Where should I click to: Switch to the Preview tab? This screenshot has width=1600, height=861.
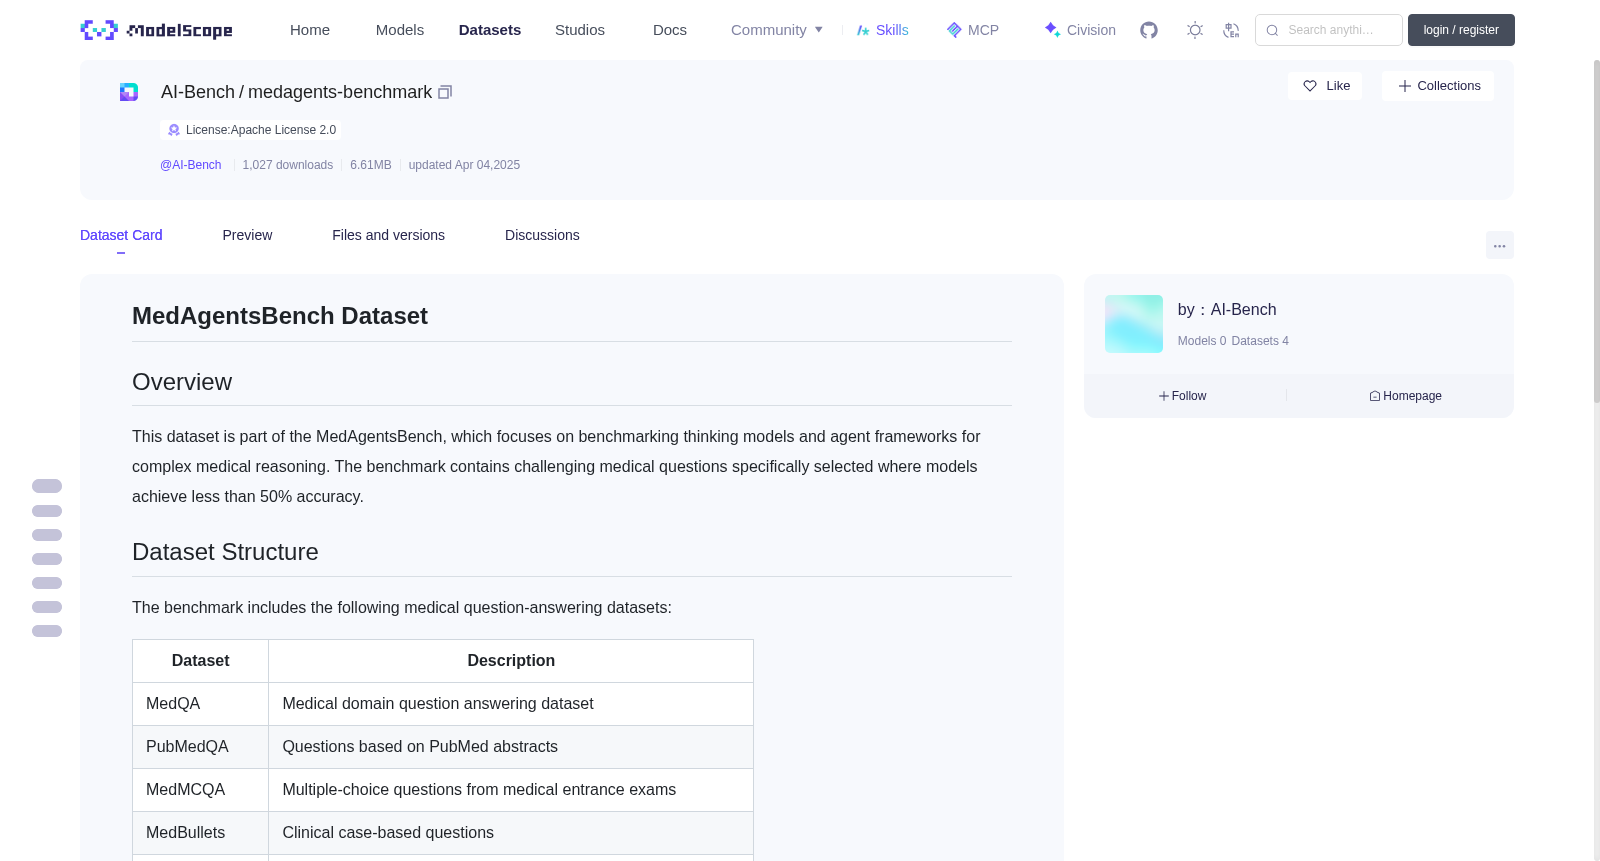(247, 235)
